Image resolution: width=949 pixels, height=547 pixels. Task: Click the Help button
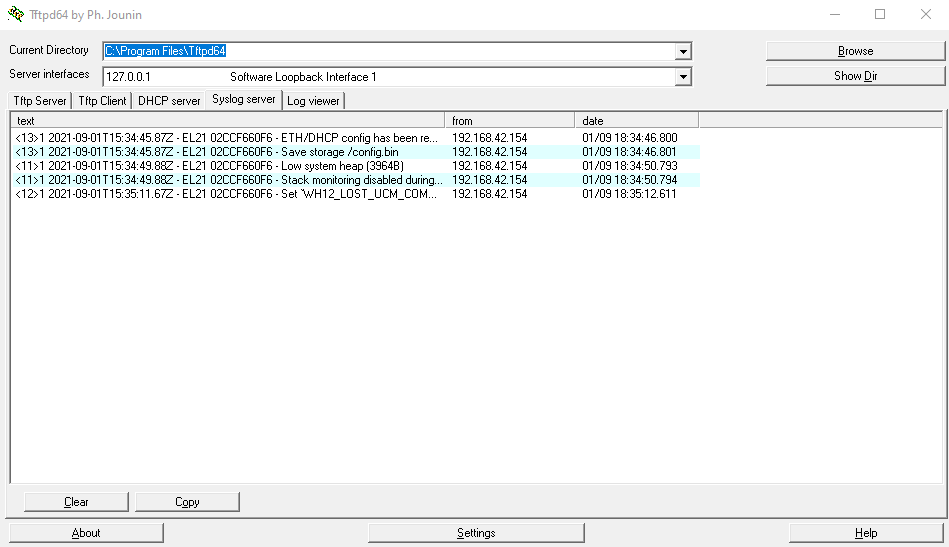click(866, 533)
